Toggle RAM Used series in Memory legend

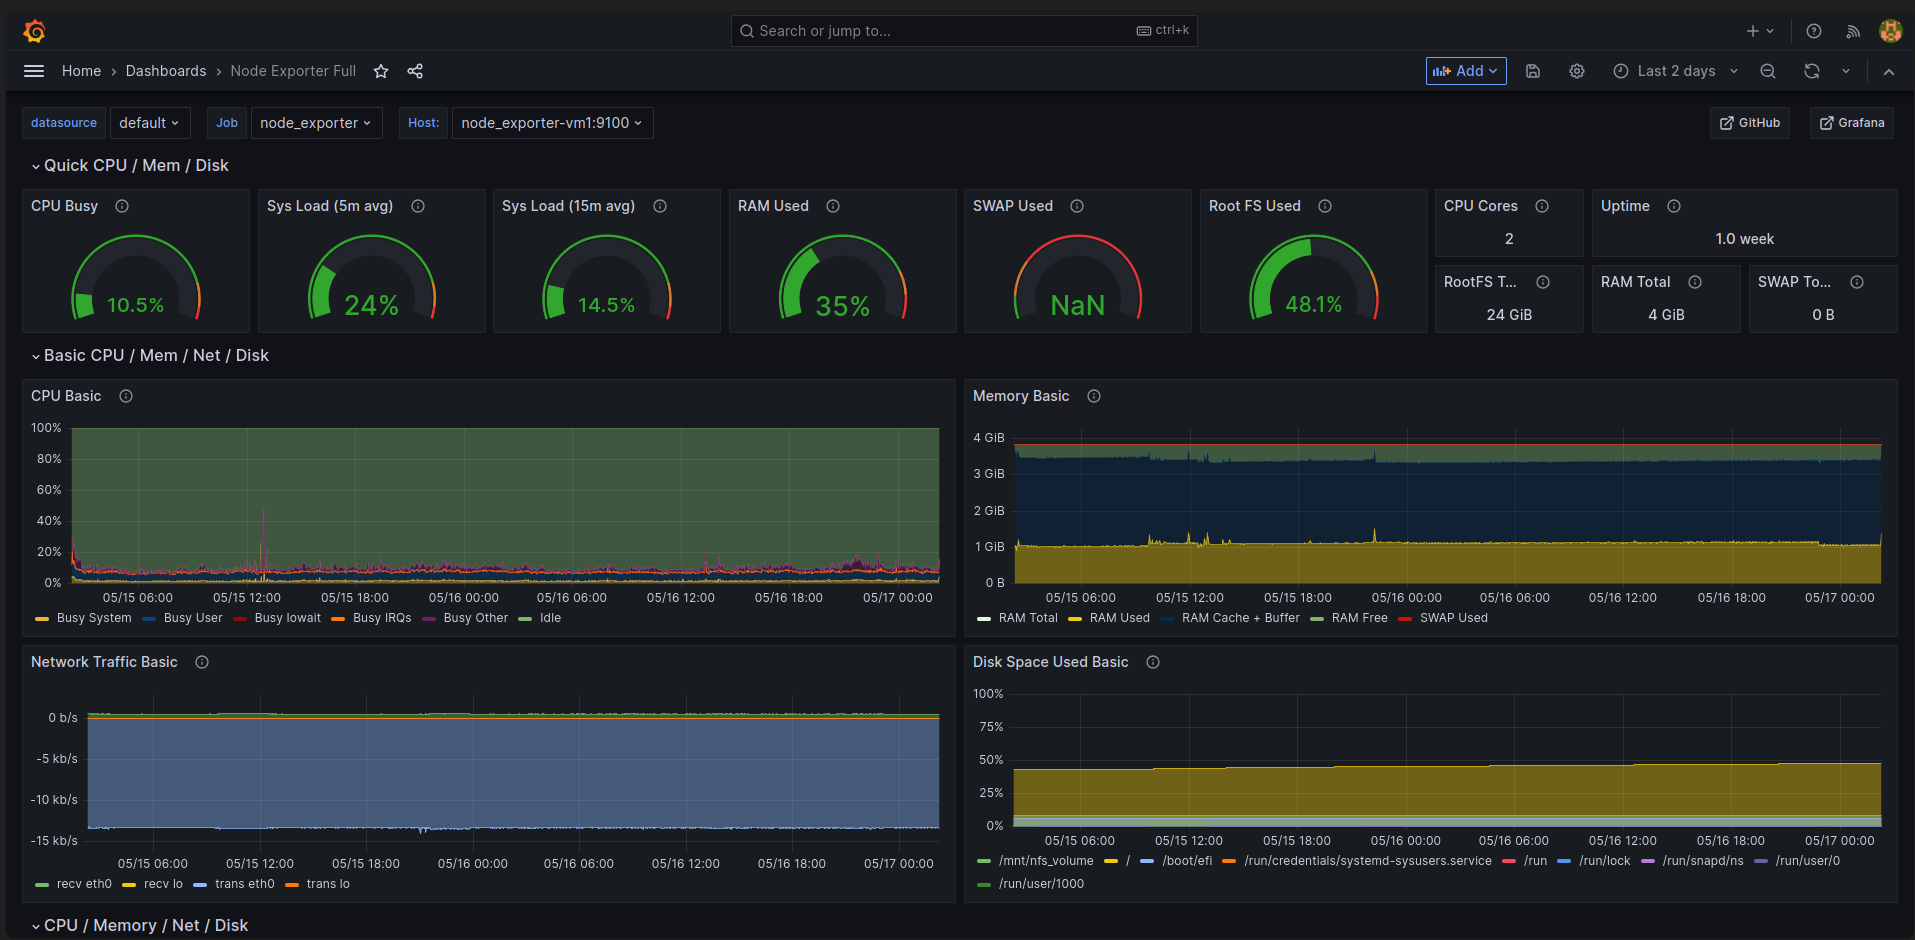click(x=1120, y=618)
